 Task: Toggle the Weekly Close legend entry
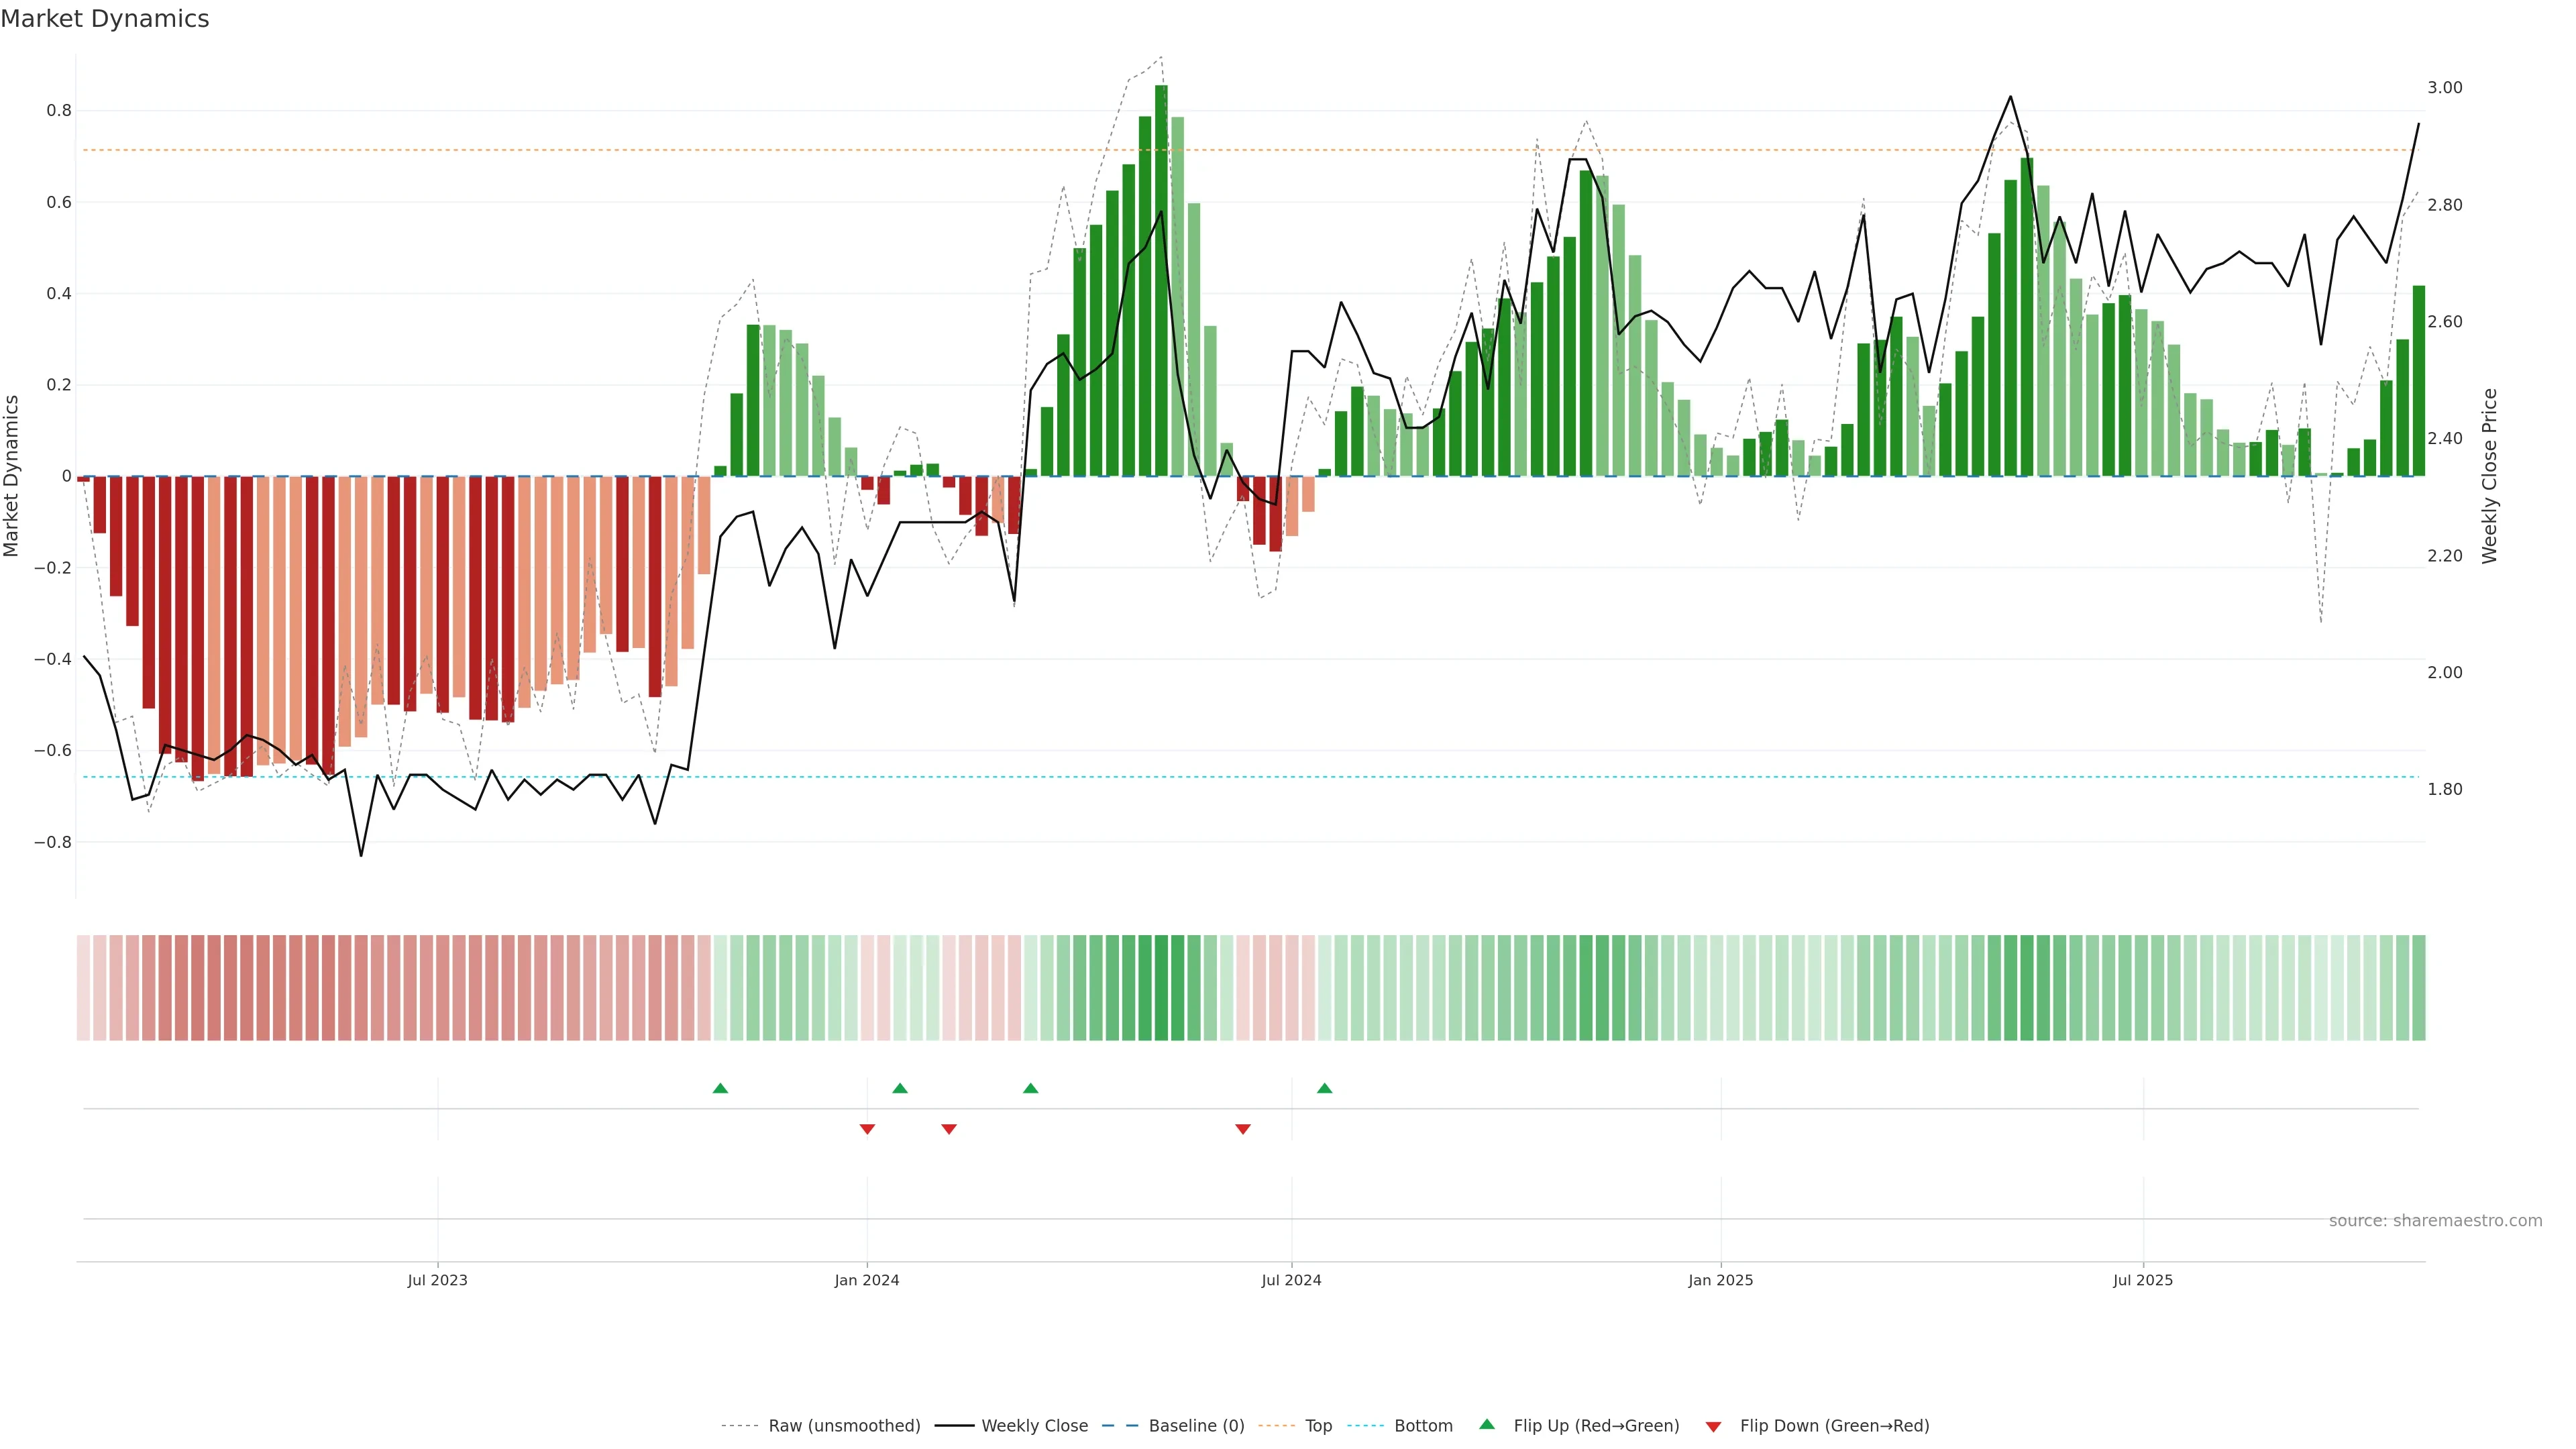tap(1034, 1426)
